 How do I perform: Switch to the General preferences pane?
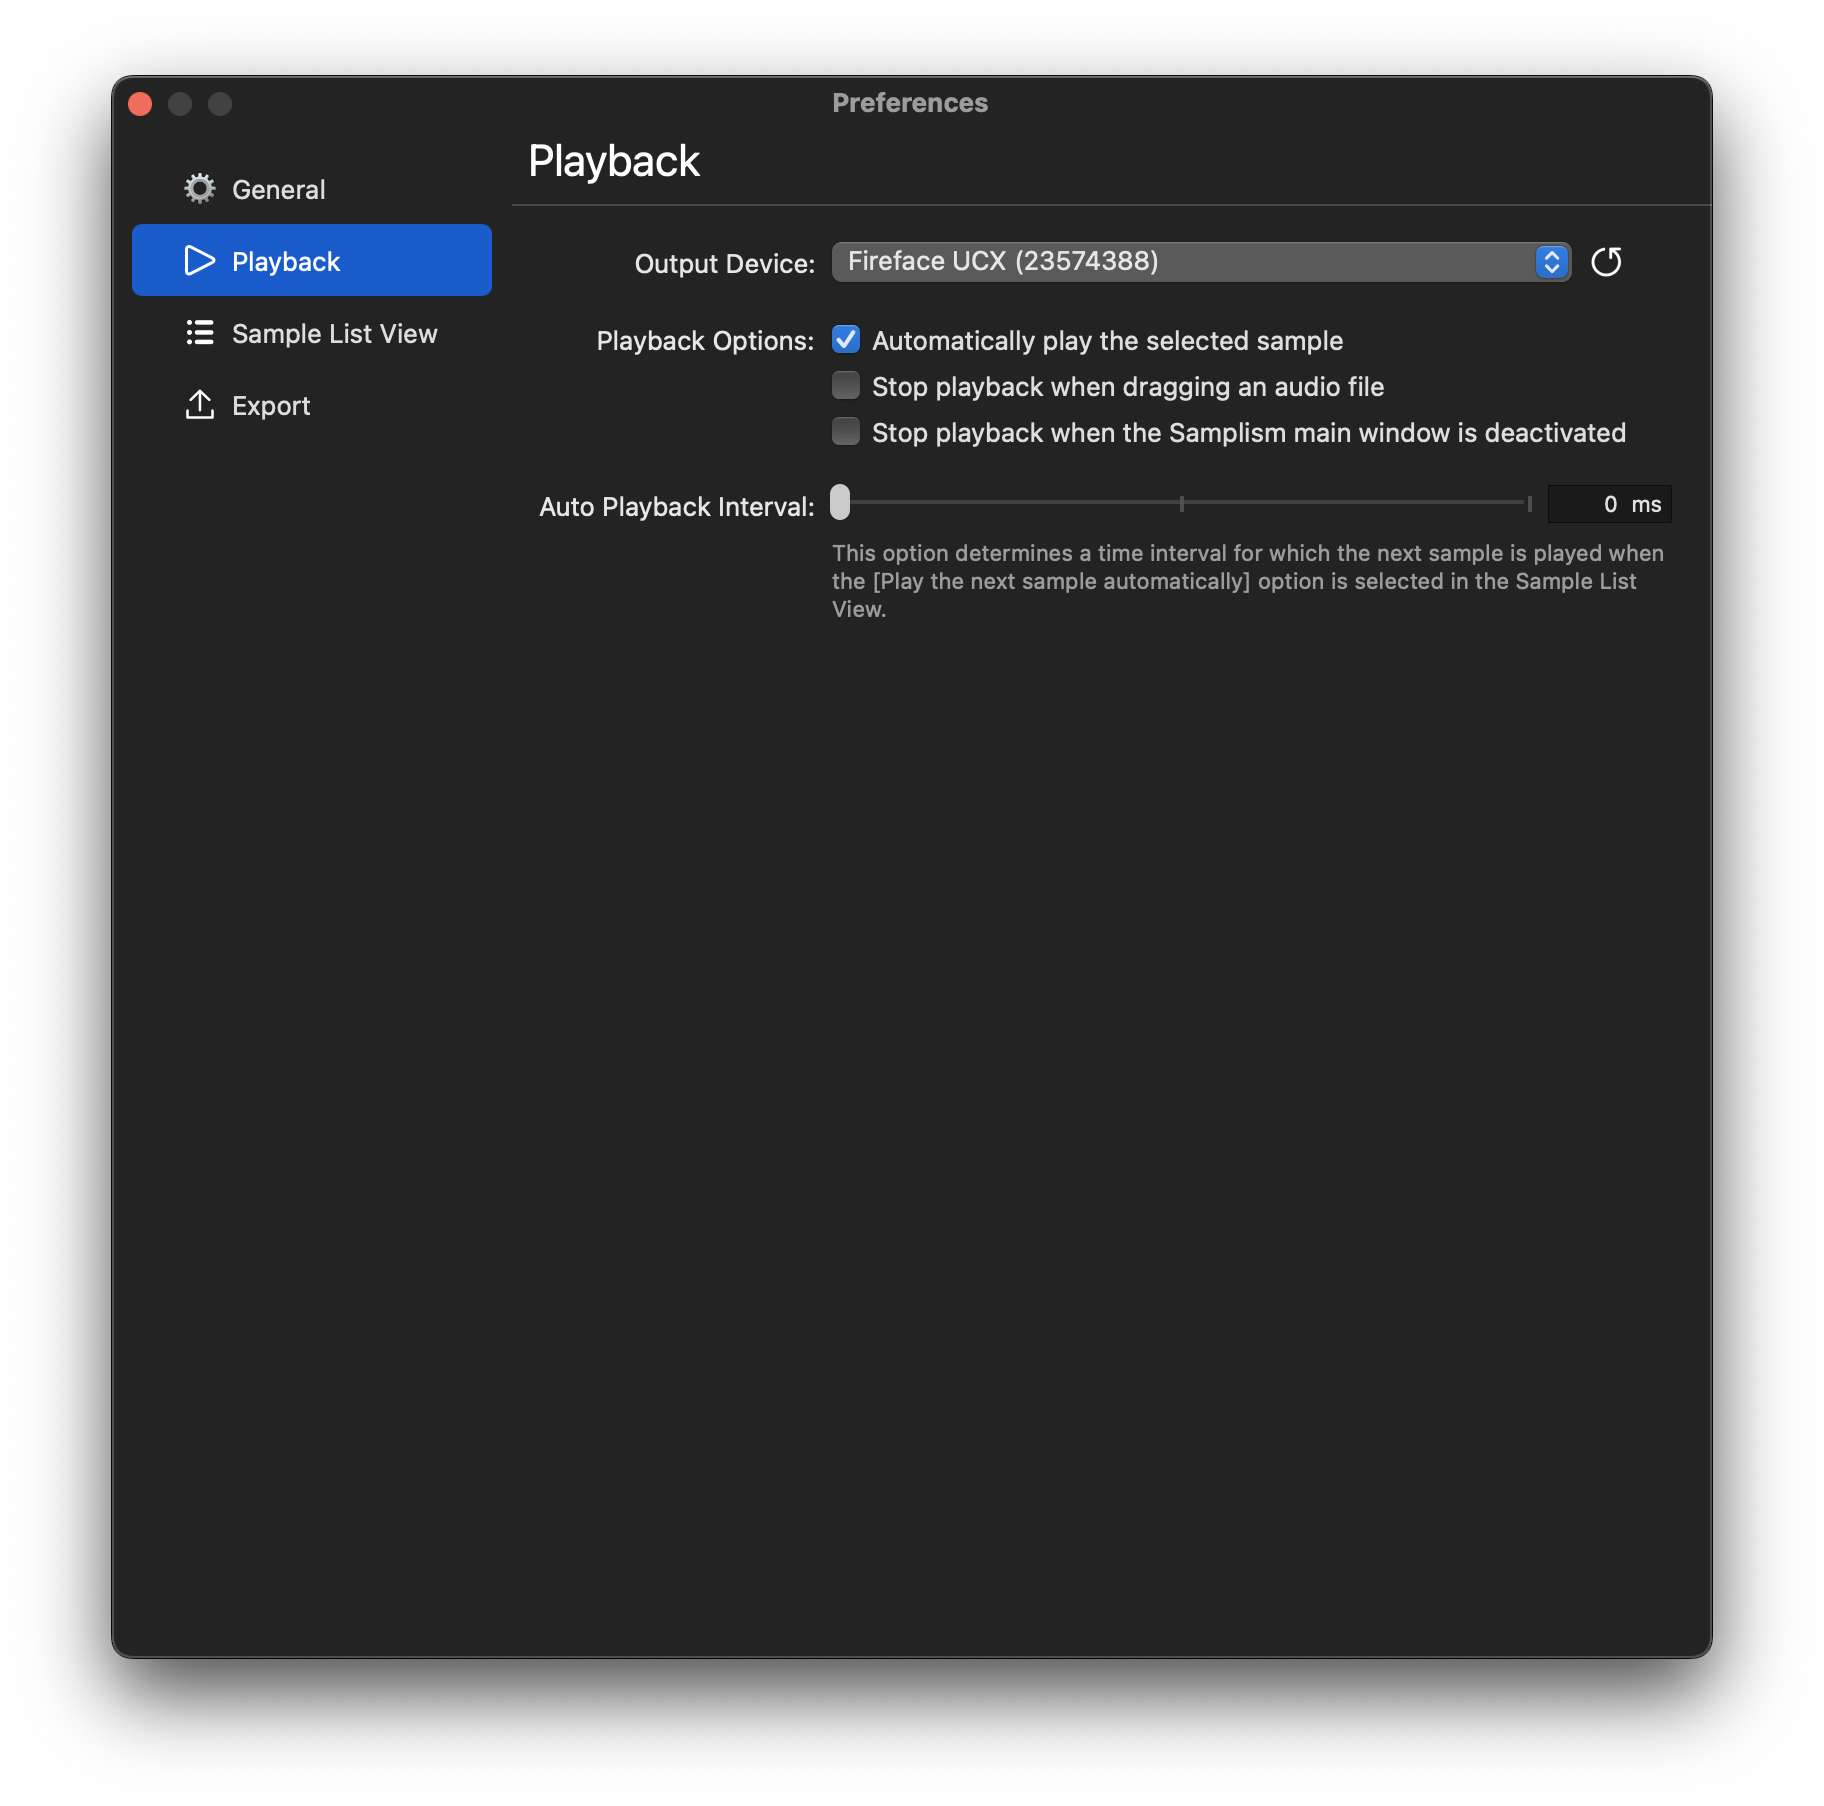278,190
